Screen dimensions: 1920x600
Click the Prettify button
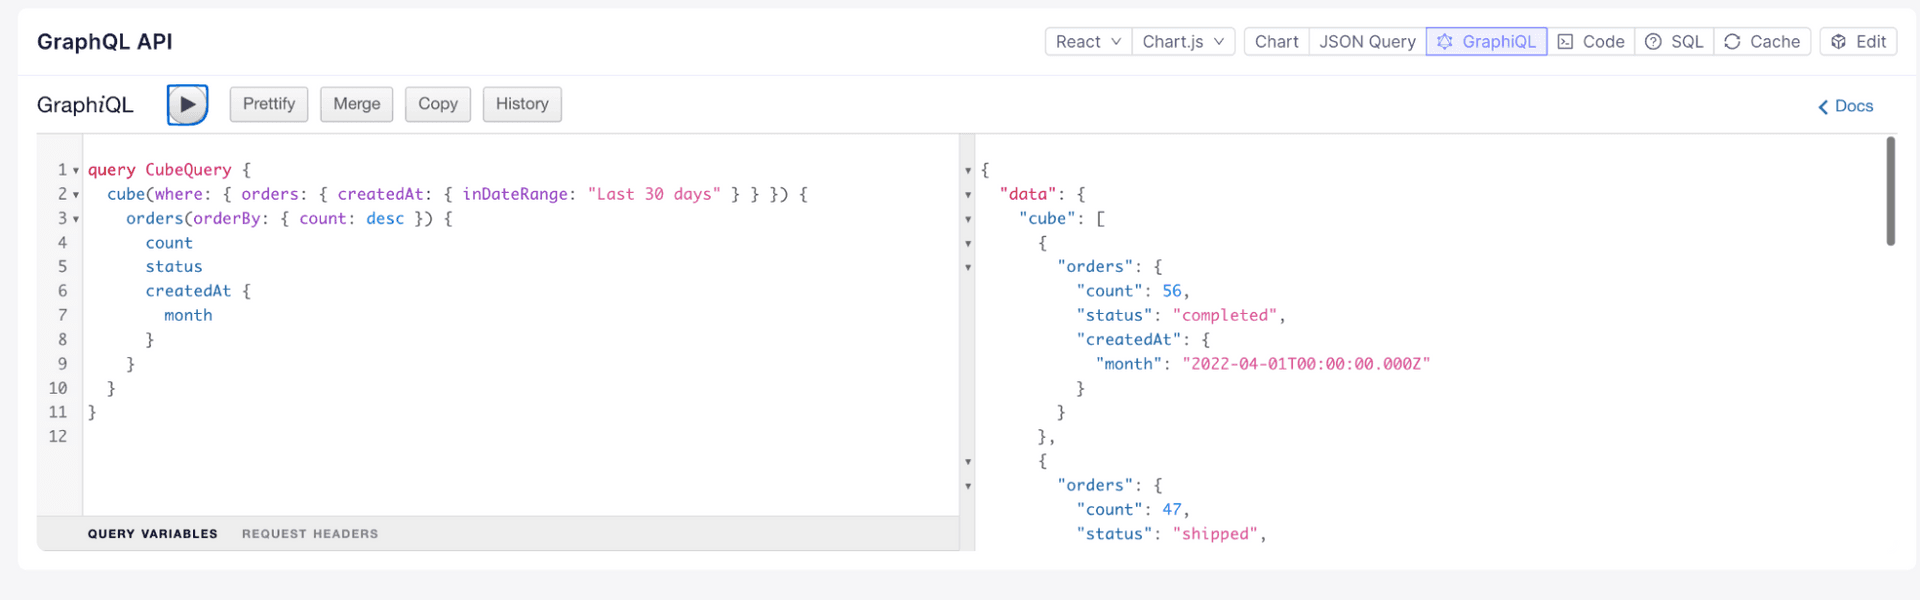[x=269, y=104]
